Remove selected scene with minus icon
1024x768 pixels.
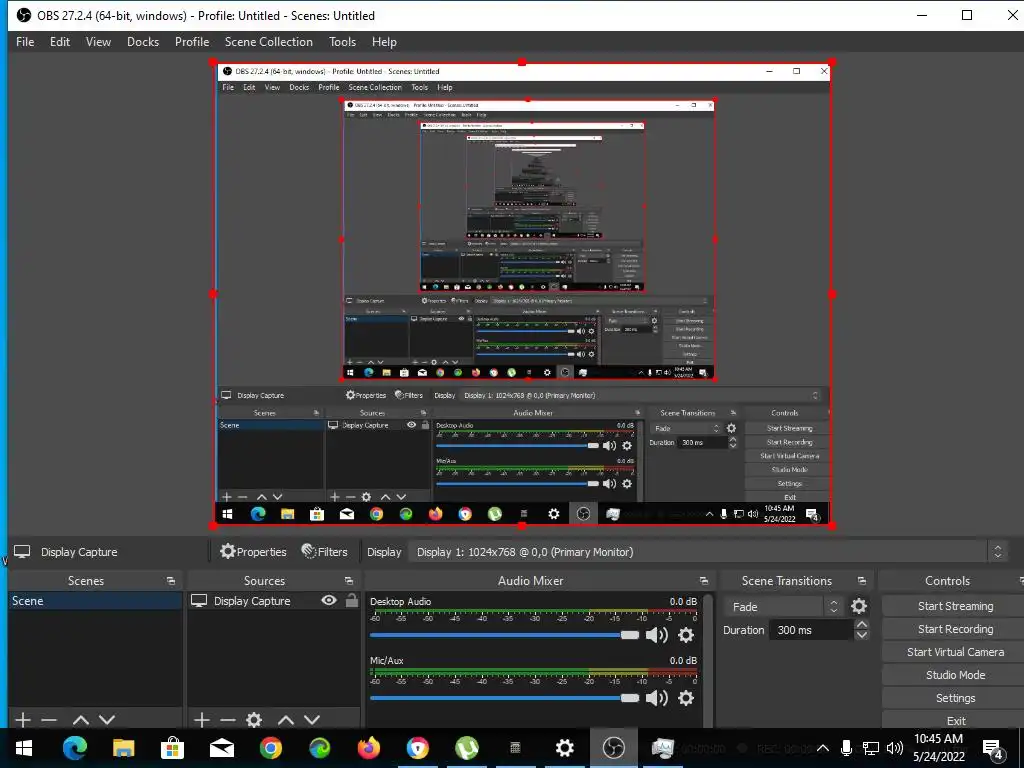click(x=49, y=720)
